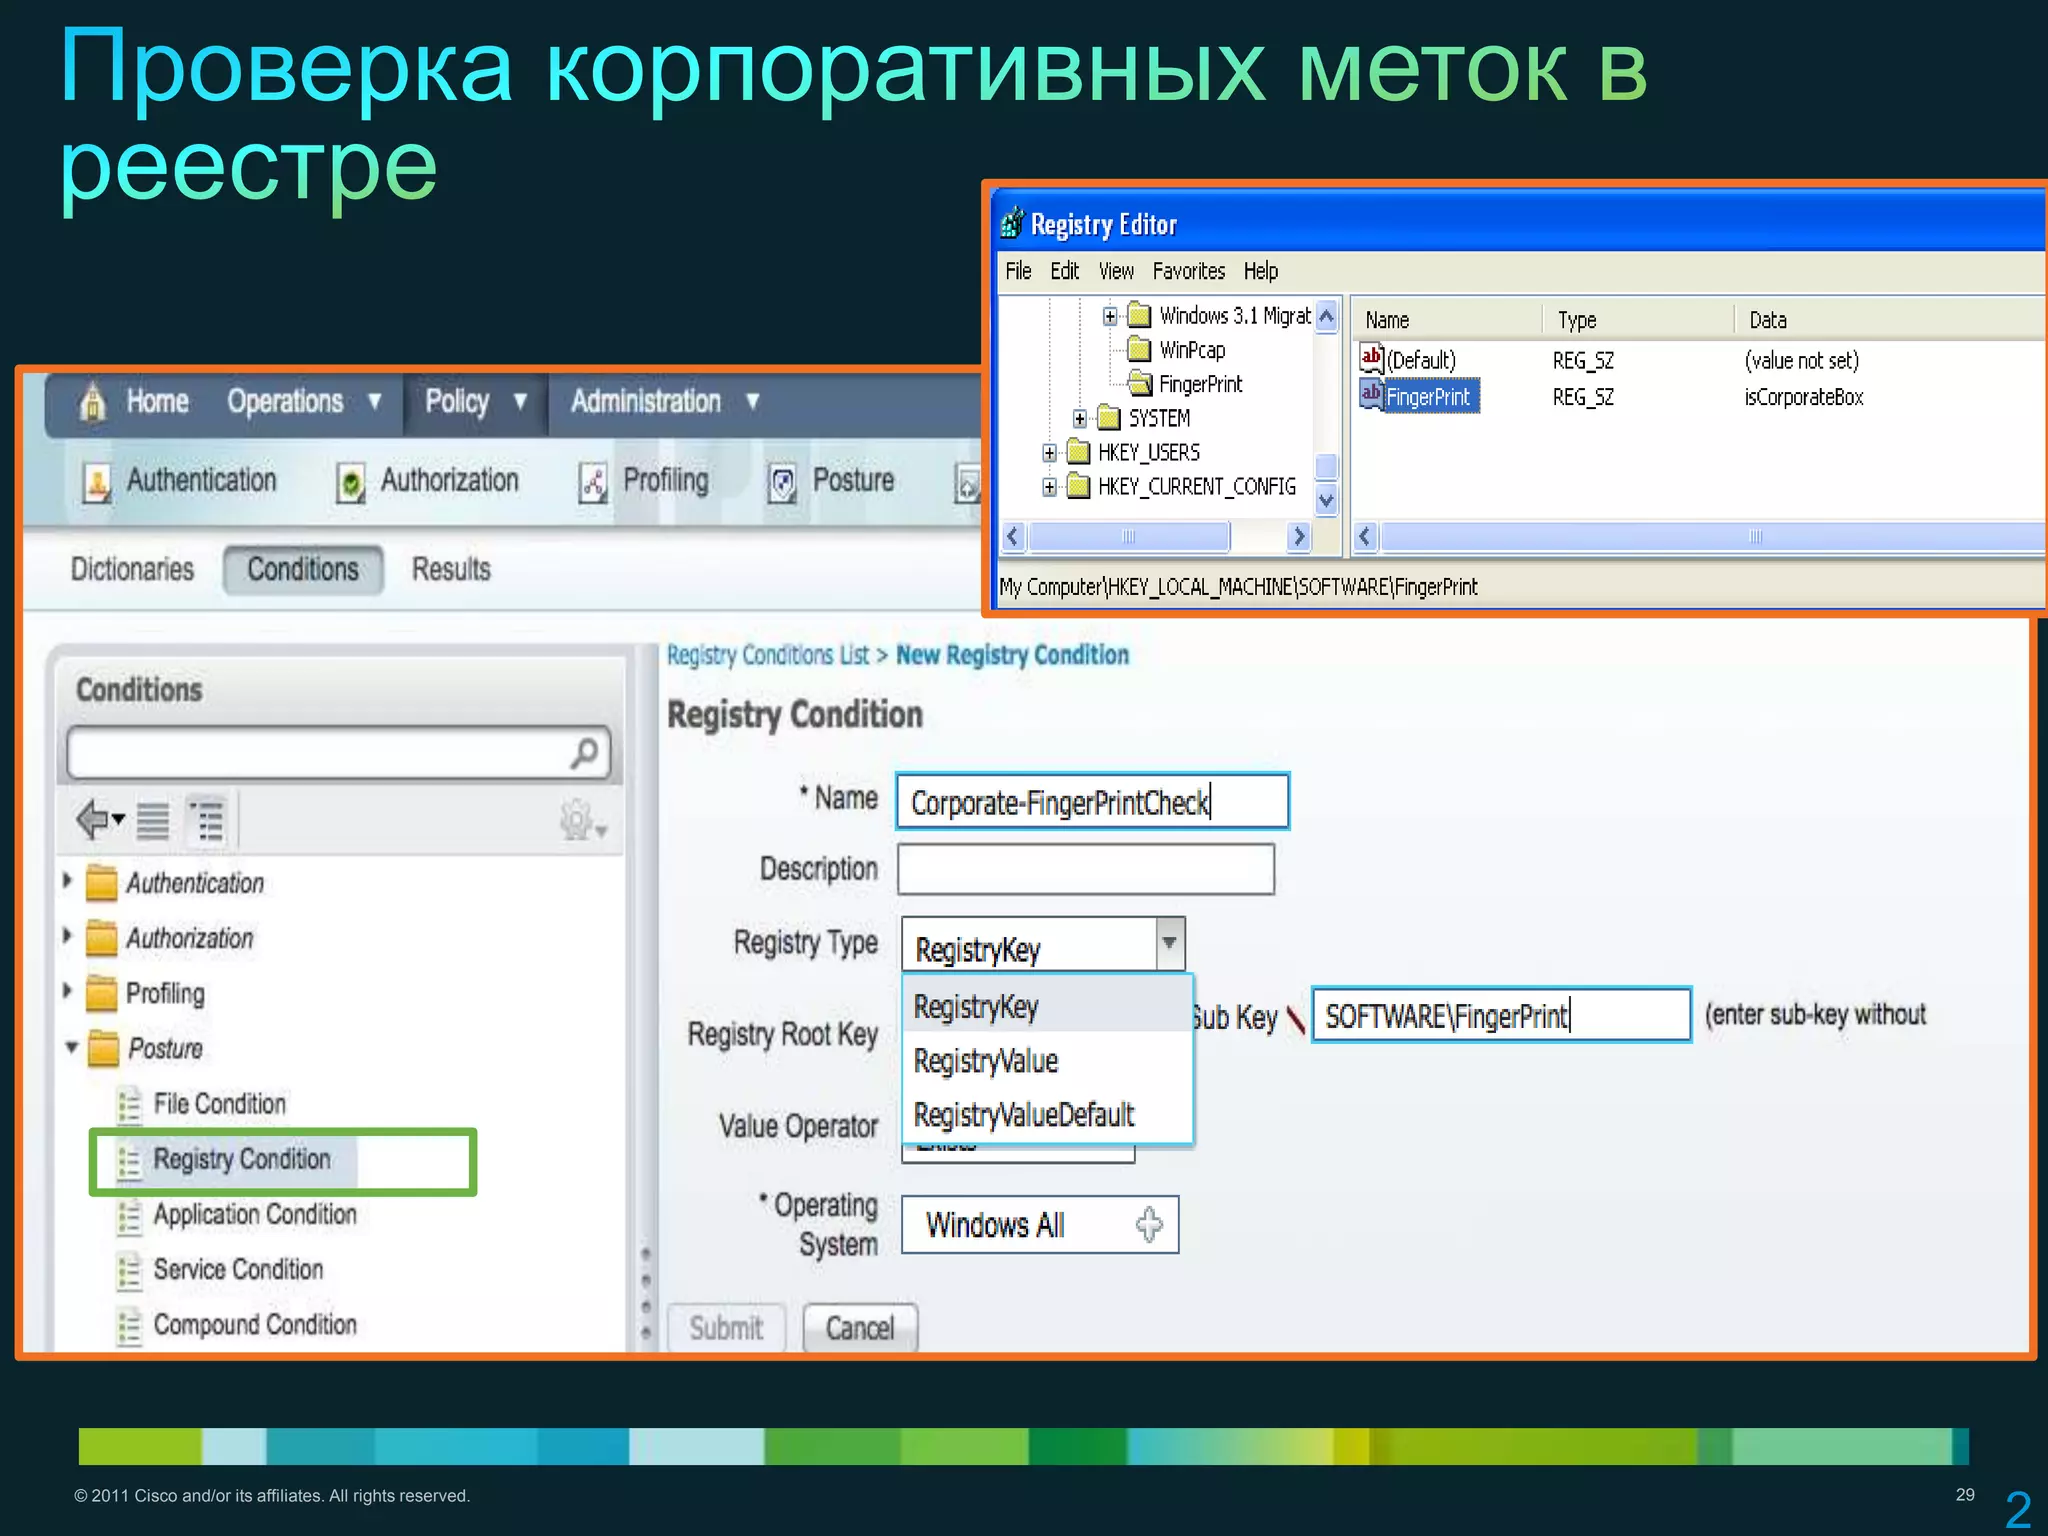Viewport: 2048px width, 1536px height.
Task: Click the back arrow icon in Conditions toolbar
Action: coord(93,820)
